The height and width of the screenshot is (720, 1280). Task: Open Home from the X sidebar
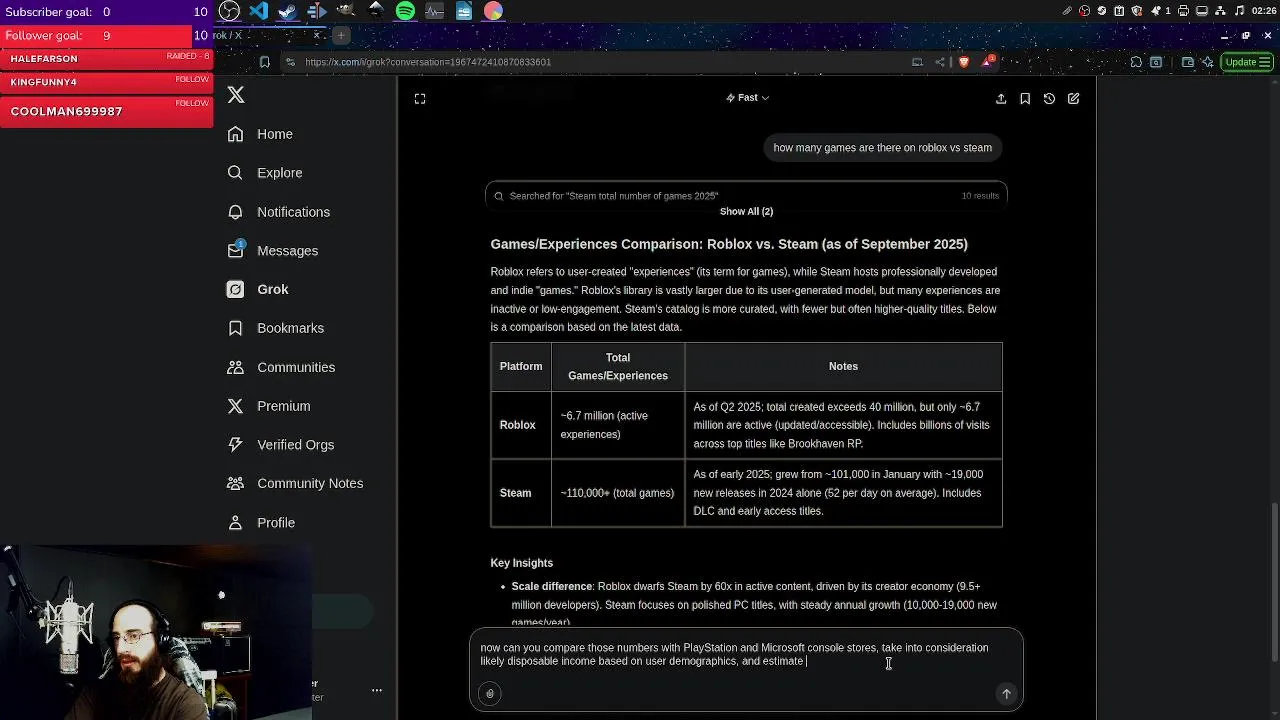point(260,134)
